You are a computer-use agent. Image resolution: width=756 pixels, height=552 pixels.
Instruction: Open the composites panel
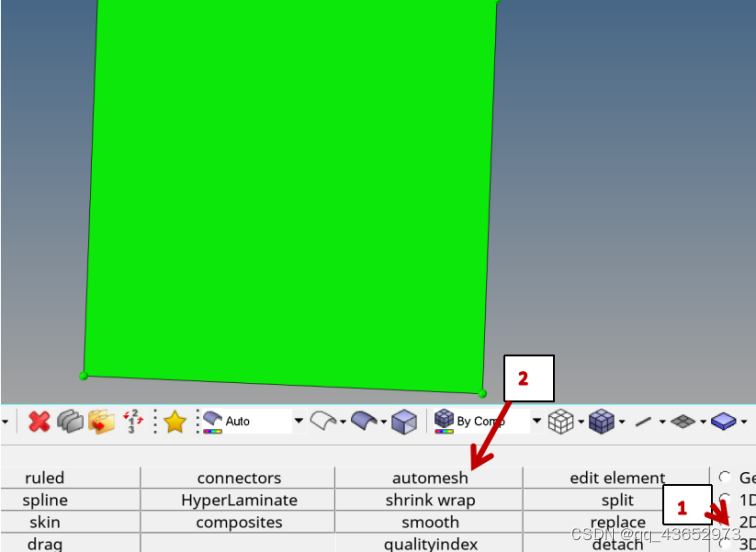coord(239,522)
